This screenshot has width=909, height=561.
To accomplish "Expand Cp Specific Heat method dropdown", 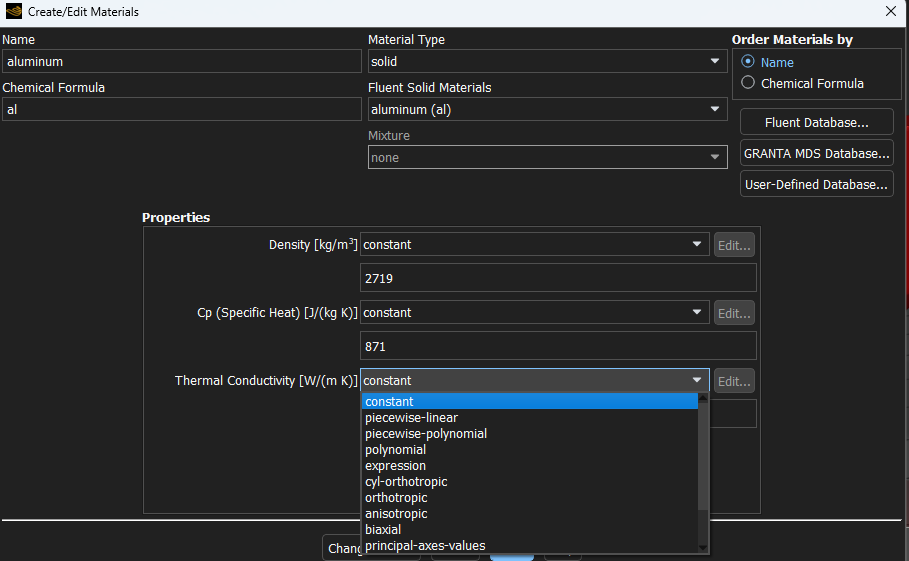I will pos(534,313).
